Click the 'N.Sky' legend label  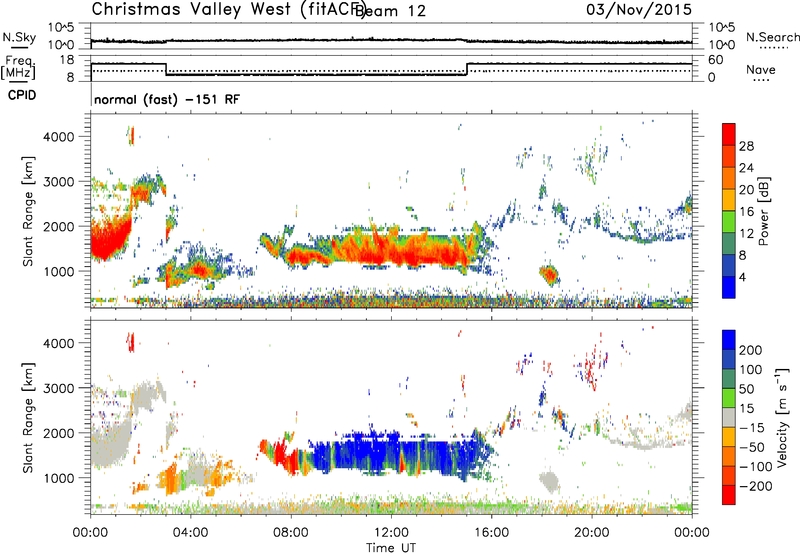19,37
